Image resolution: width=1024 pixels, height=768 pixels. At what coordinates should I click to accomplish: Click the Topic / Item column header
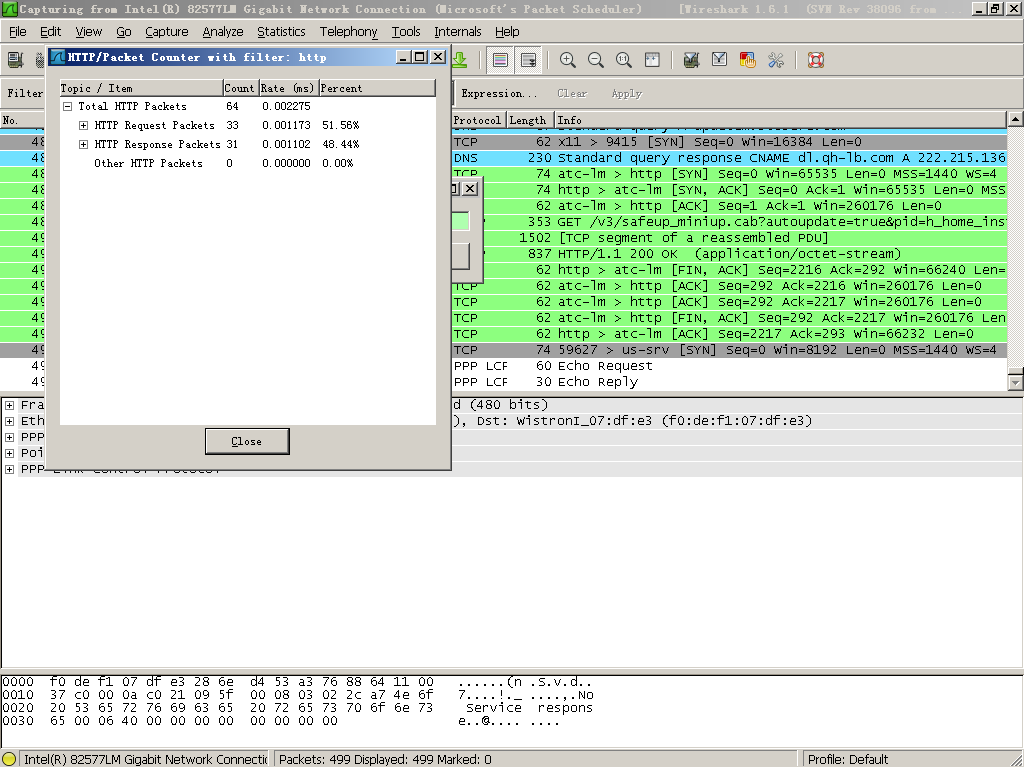pyautogui.click(x=141, y=88)
